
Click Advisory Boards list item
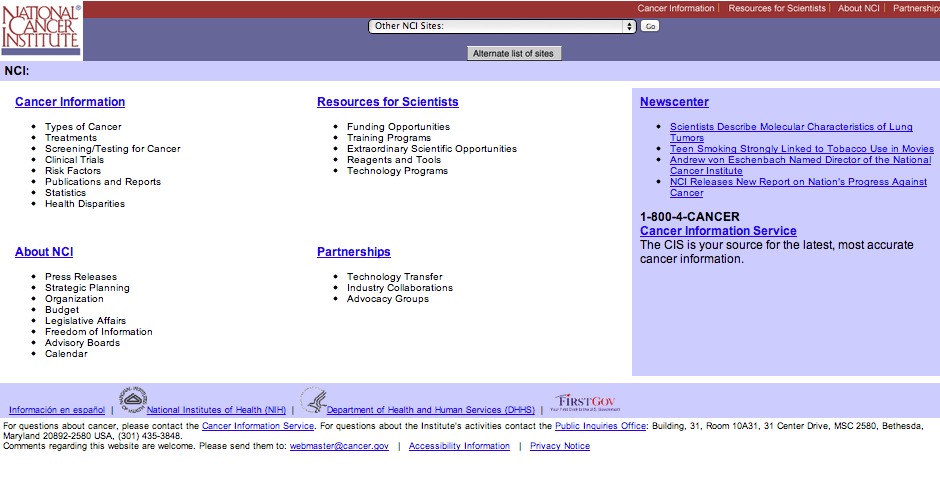83,343
